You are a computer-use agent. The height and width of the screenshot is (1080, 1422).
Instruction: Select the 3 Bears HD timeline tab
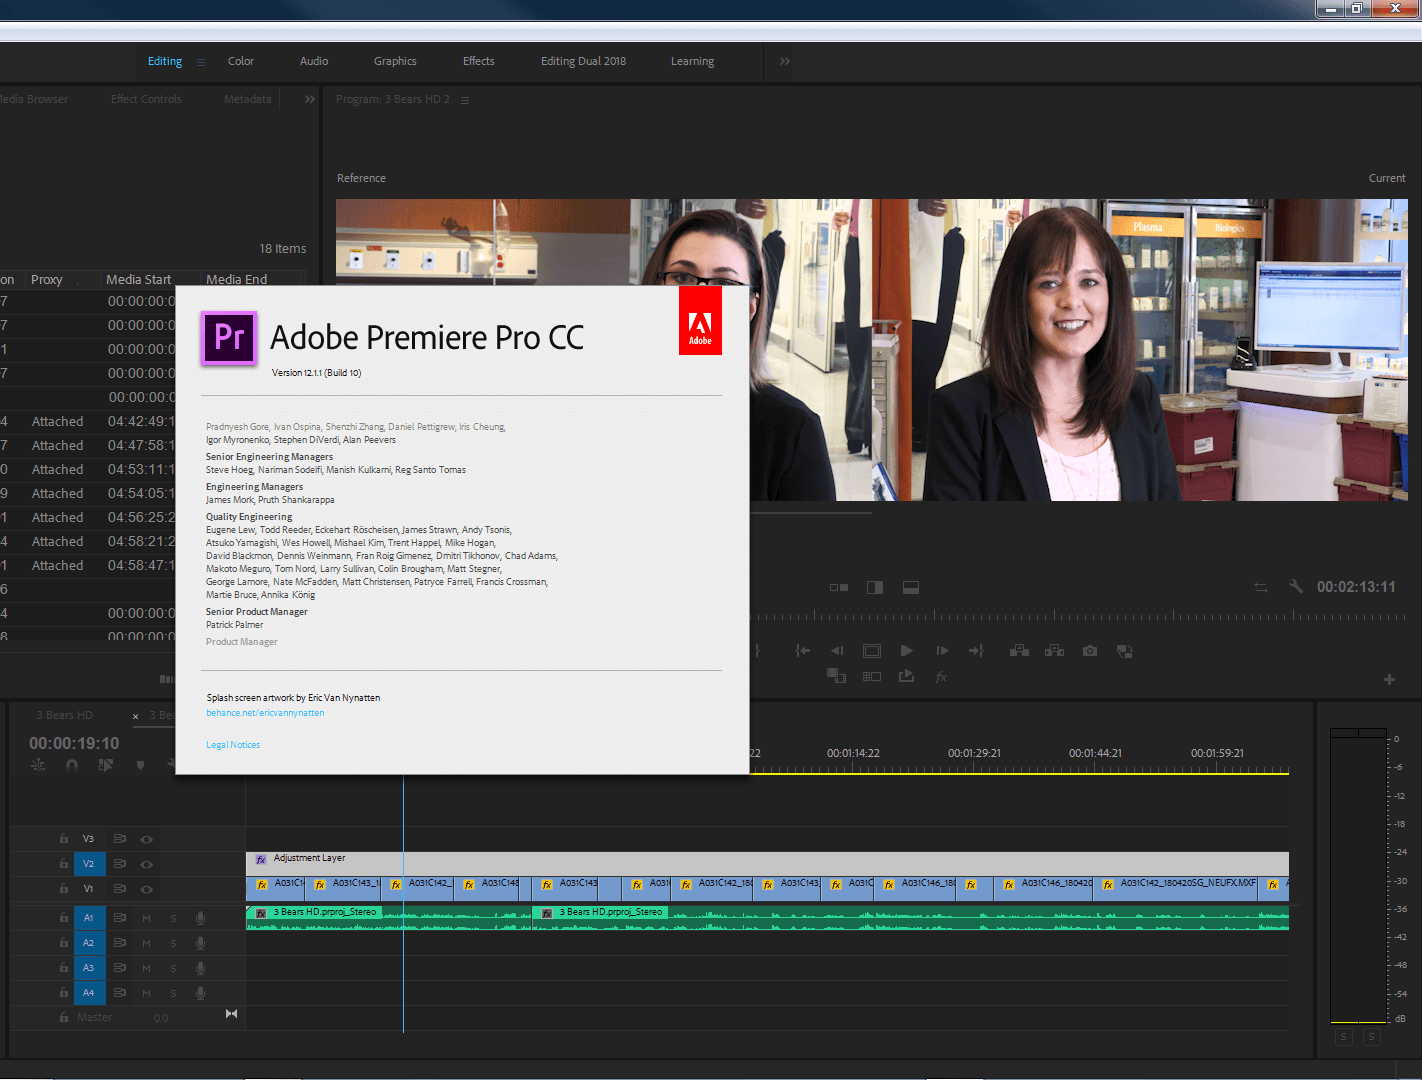click(65, 715)
